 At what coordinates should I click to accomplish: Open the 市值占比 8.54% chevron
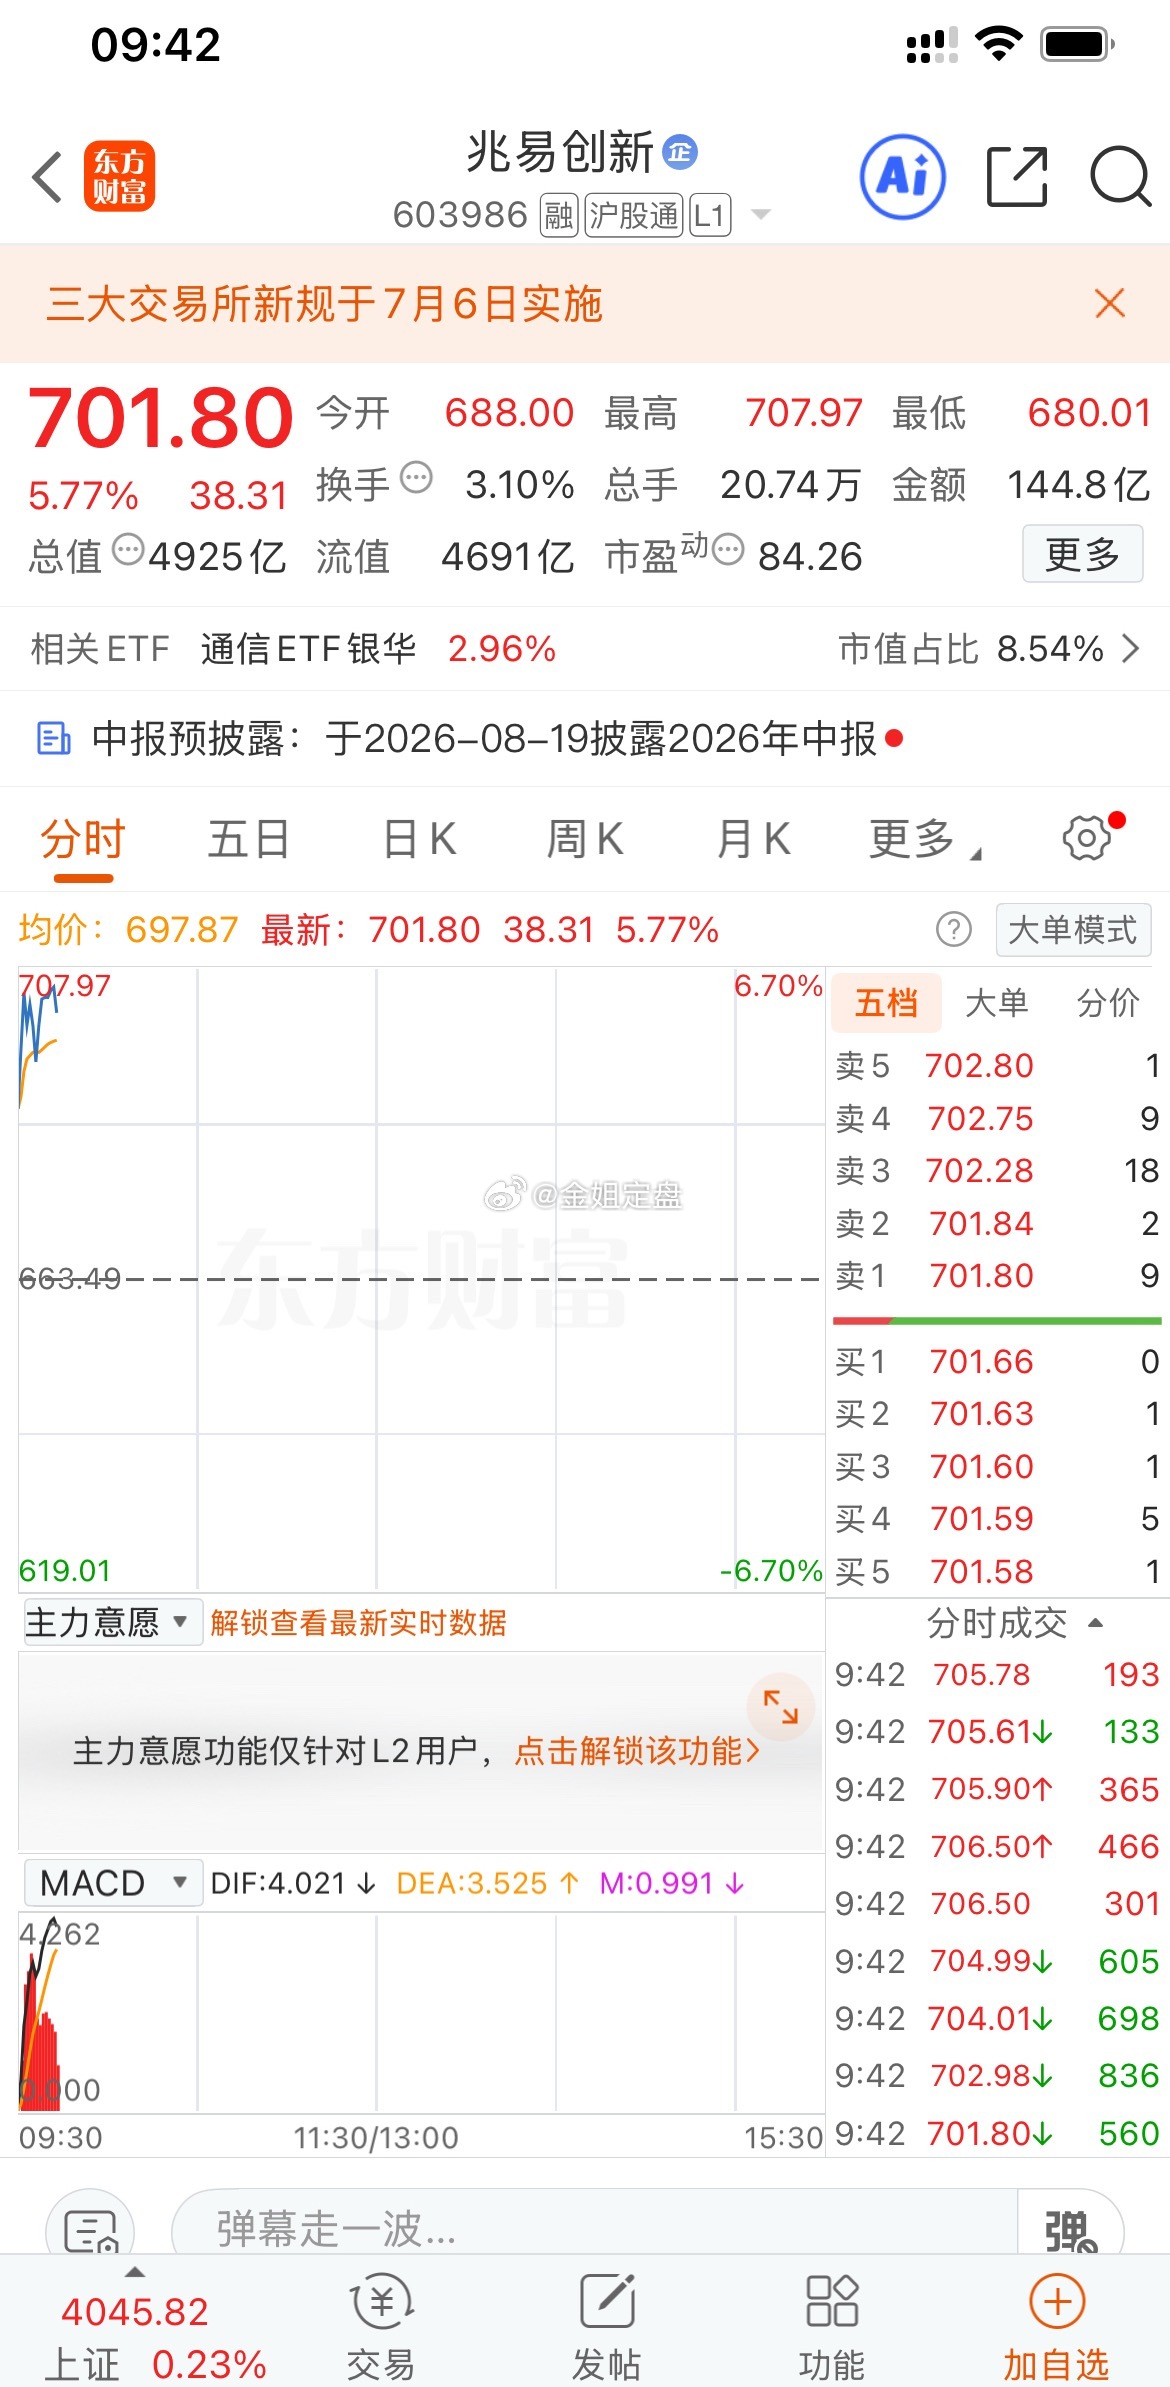[x=1131, y=649]
